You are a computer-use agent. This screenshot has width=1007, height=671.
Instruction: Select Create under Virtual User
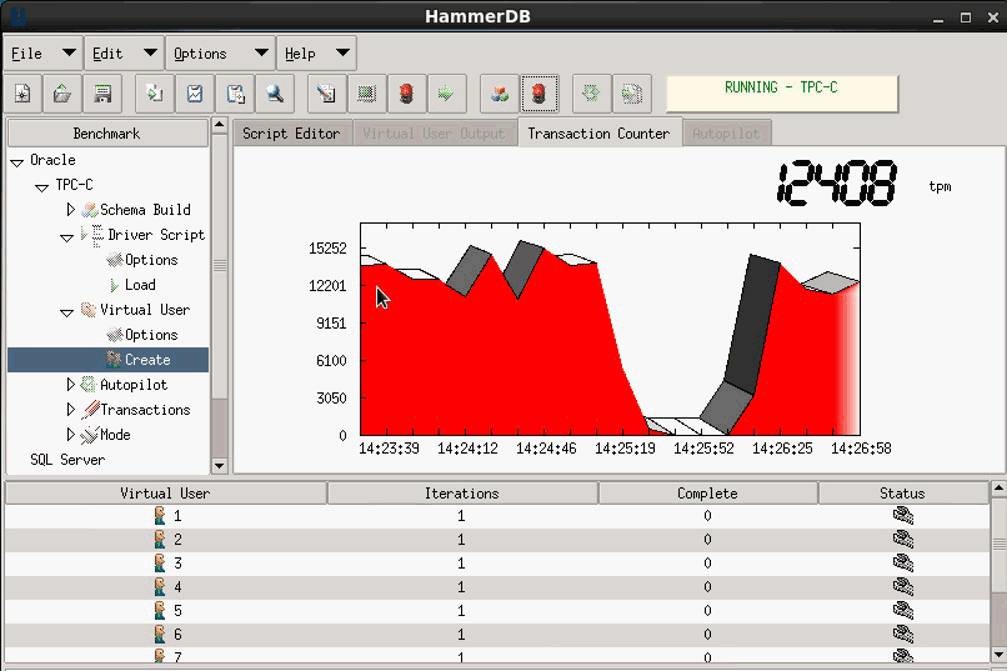click(x=108, y=360)
